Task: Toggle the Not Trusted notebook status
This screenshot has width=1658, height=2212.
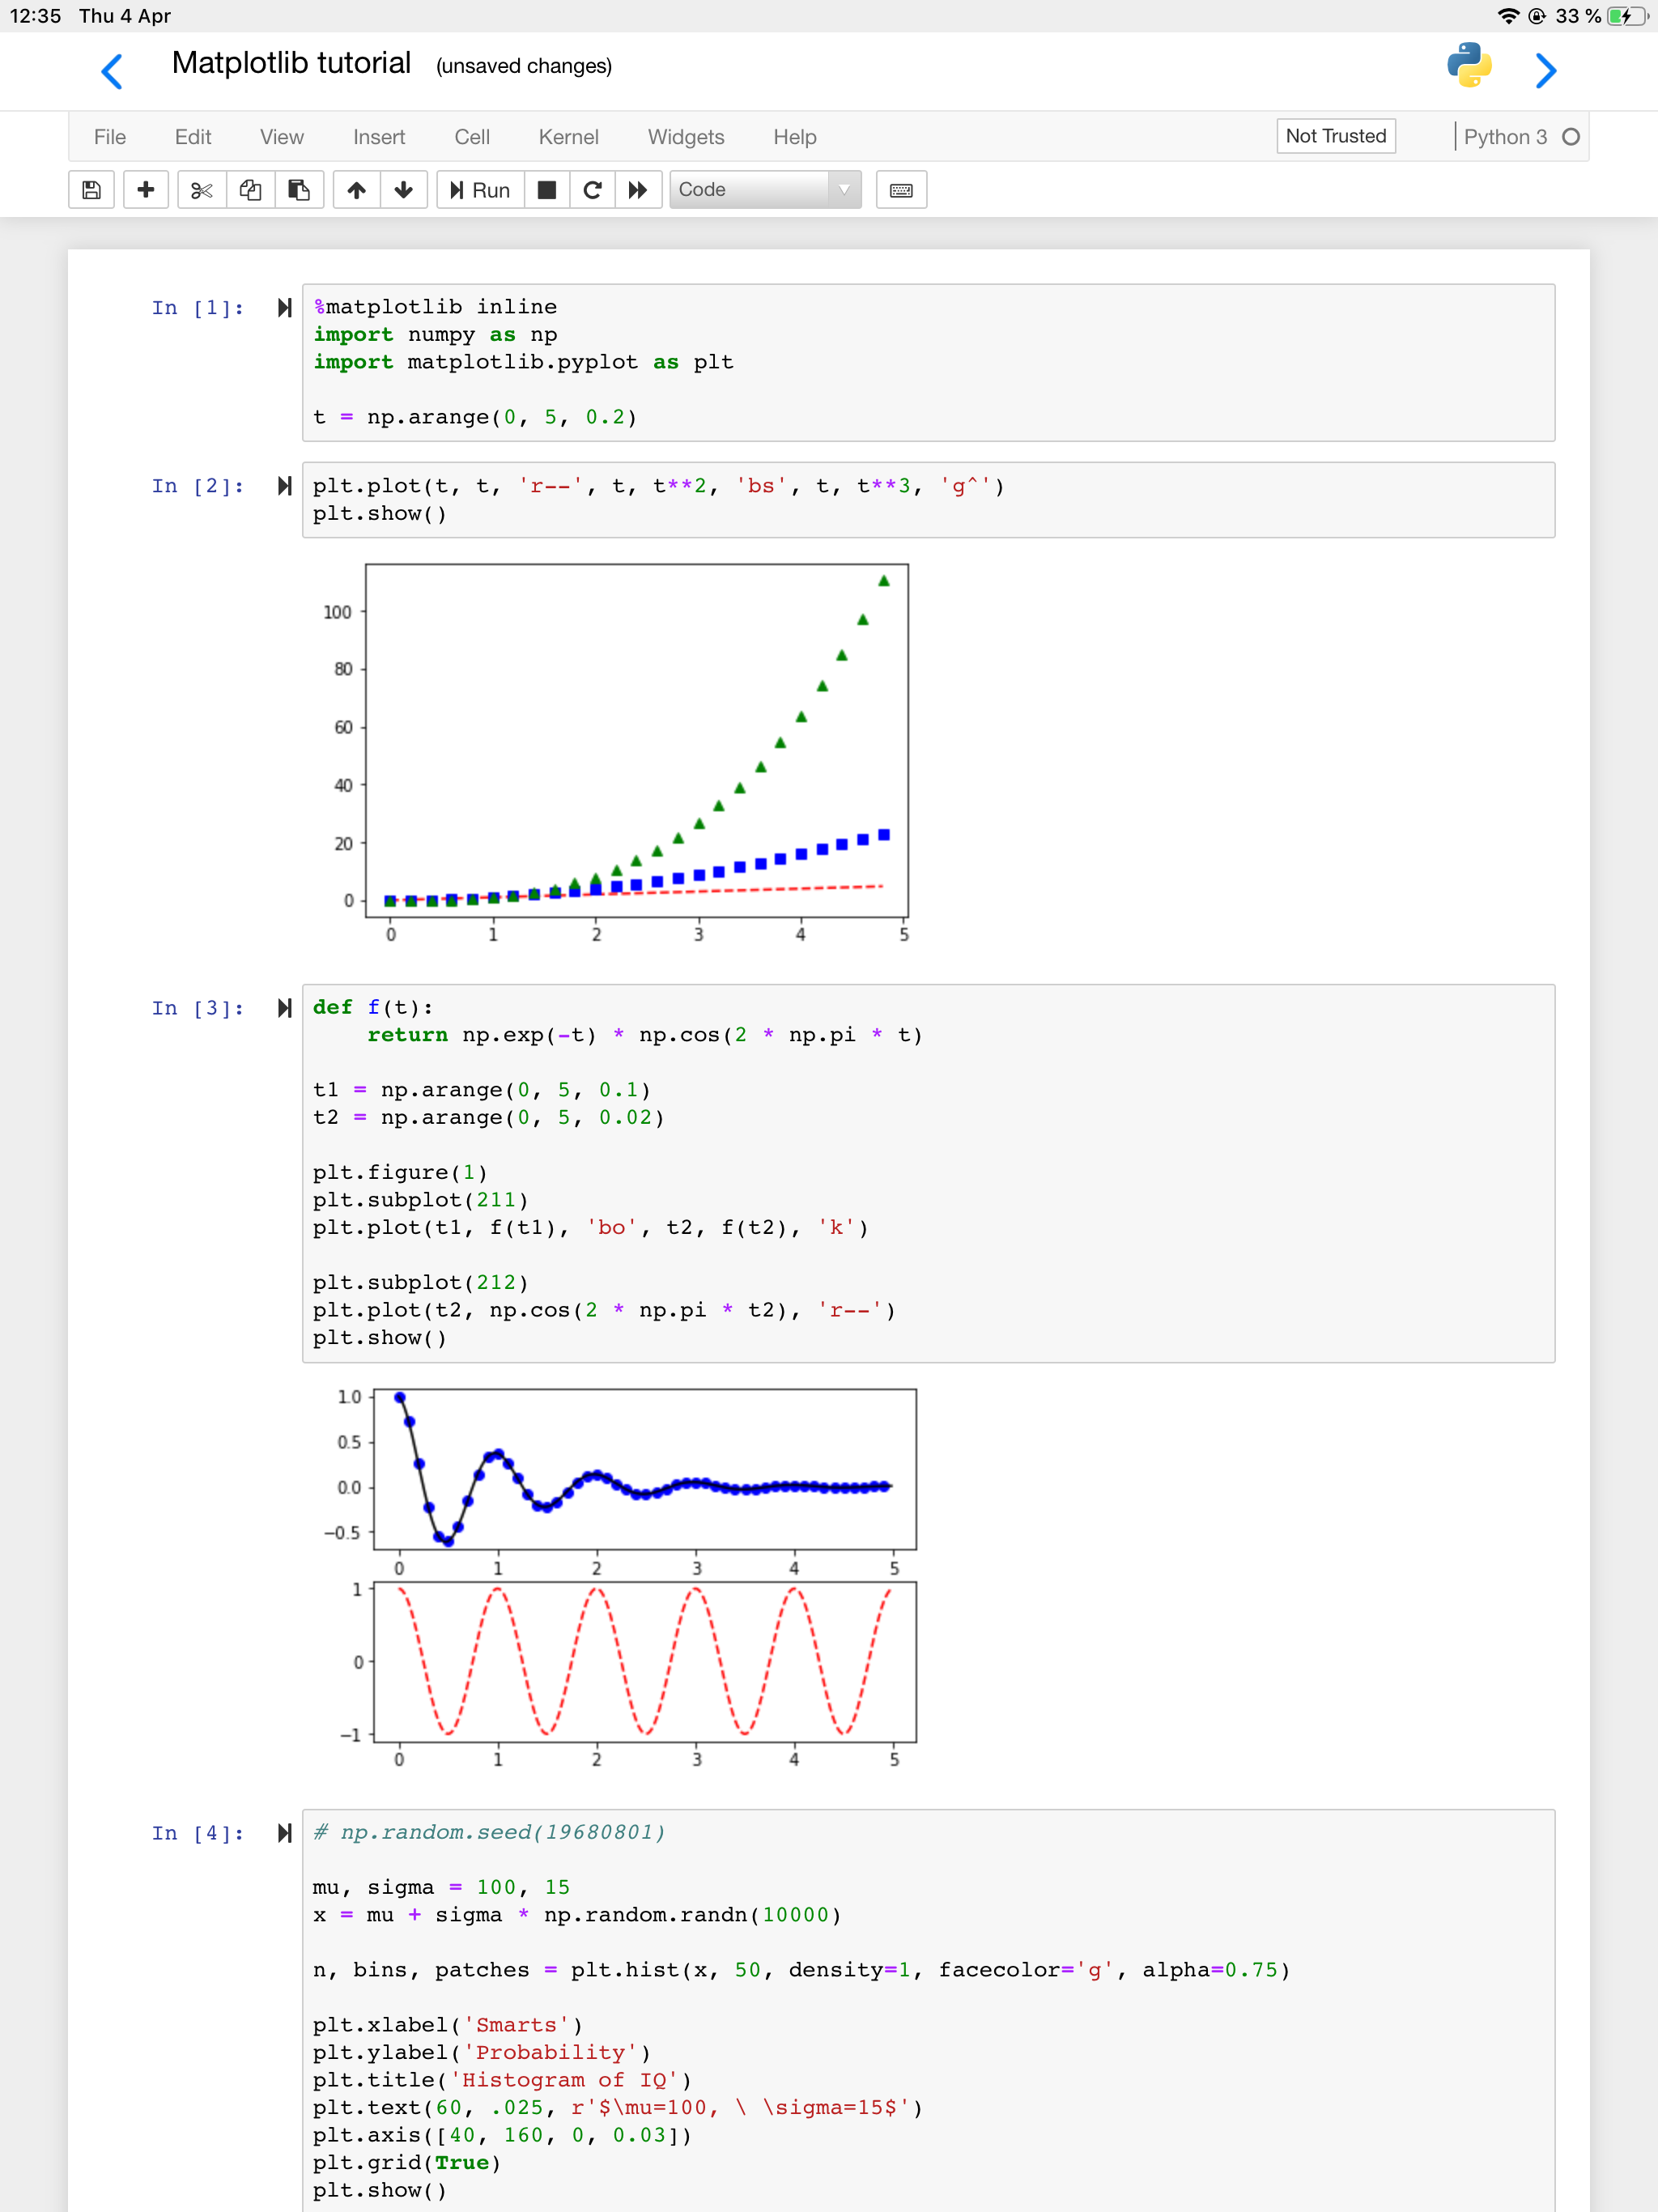Action: coord(1335,136)
